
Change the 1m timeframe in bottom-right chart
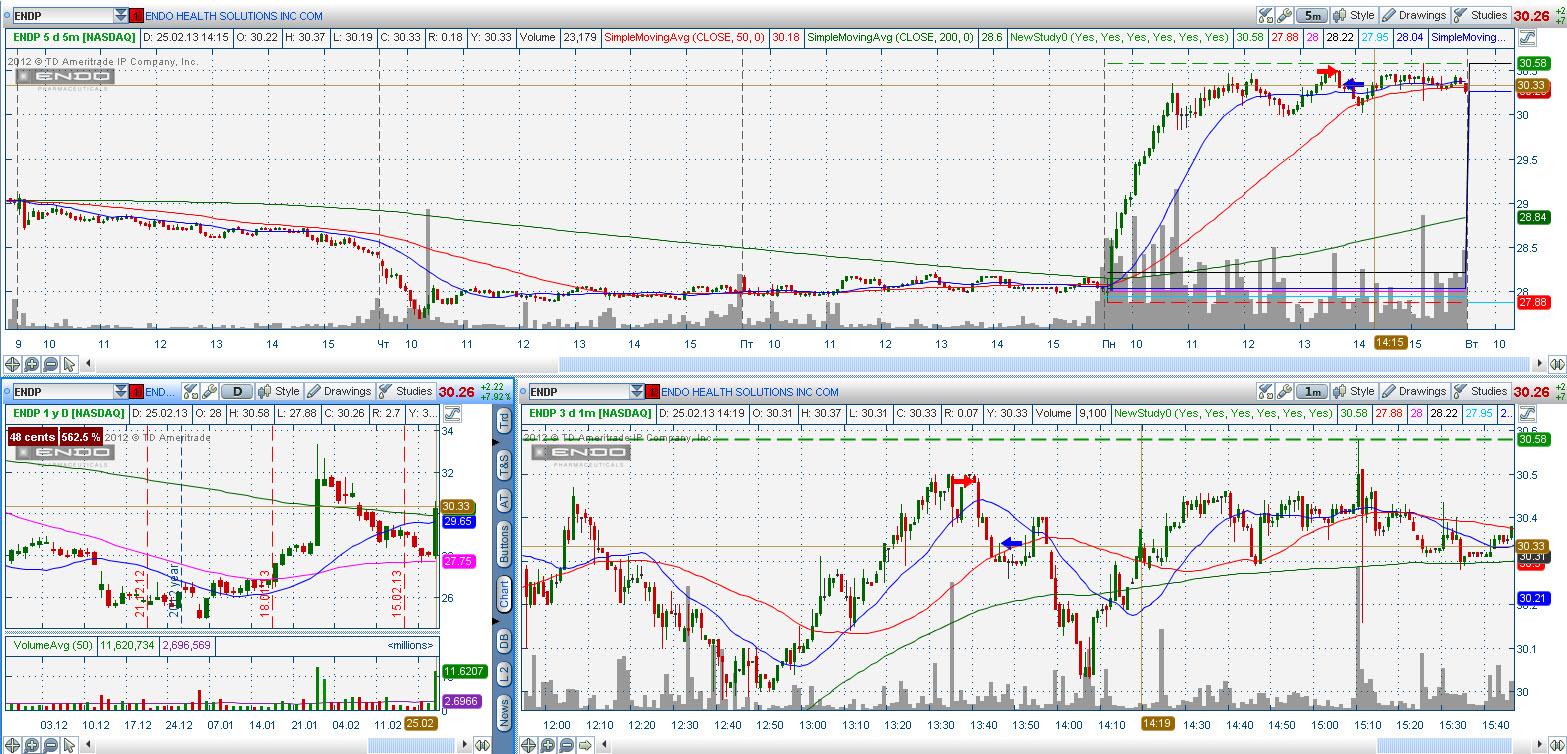click(1312, 391)
